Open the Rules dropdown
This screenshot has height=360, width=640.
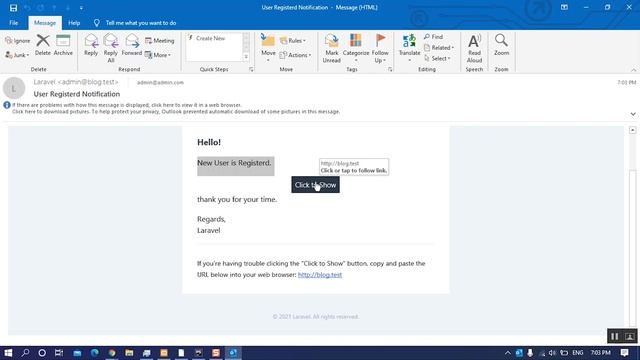(x=293, y=40)
